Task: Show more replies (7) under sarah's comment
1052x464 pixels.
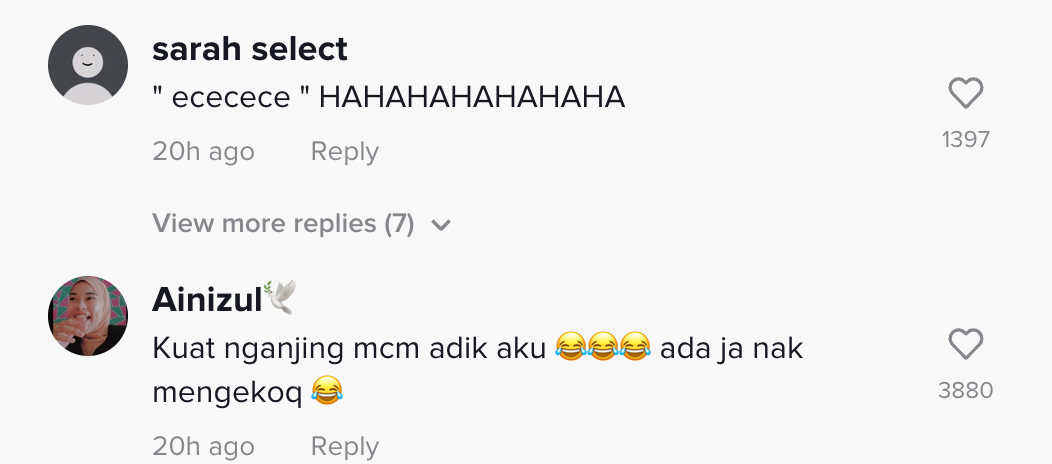Action: point(283,224)
